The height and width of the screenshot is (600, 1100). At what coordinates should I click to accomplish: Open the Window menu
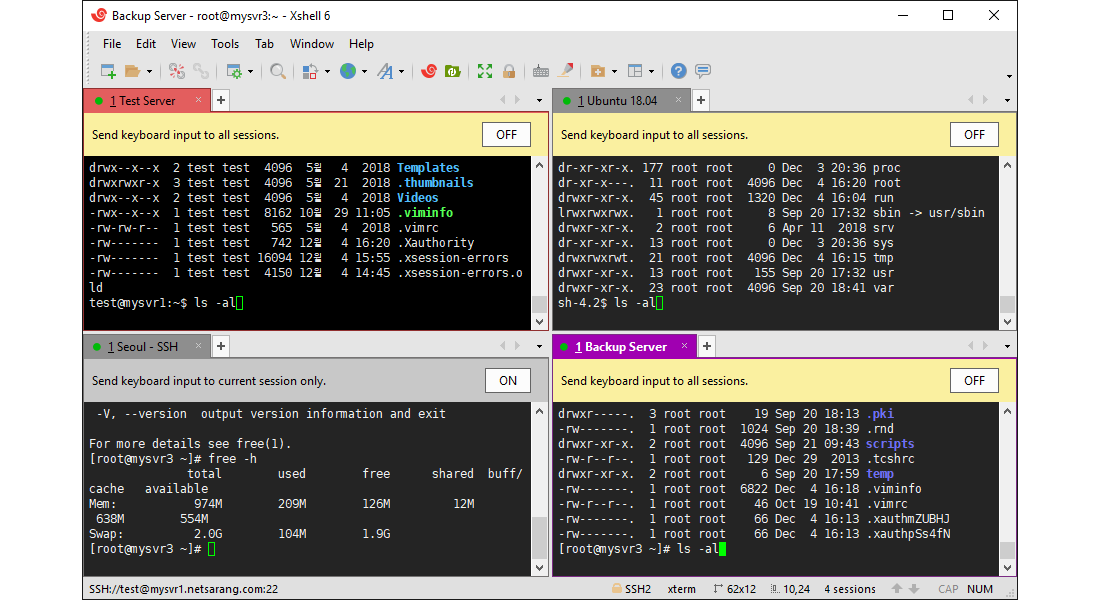click(x=311, y=44)
